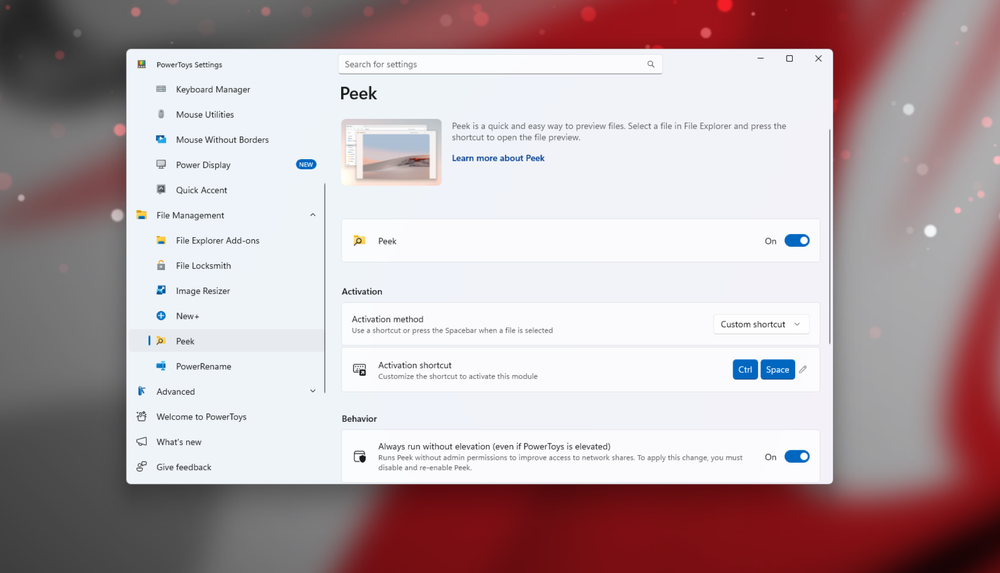Click the Peek magnifier icon in sidebar
Image resolution: width=1000 pixels, height=573 pixels.
pyautogui.click(x=161, y=341)
